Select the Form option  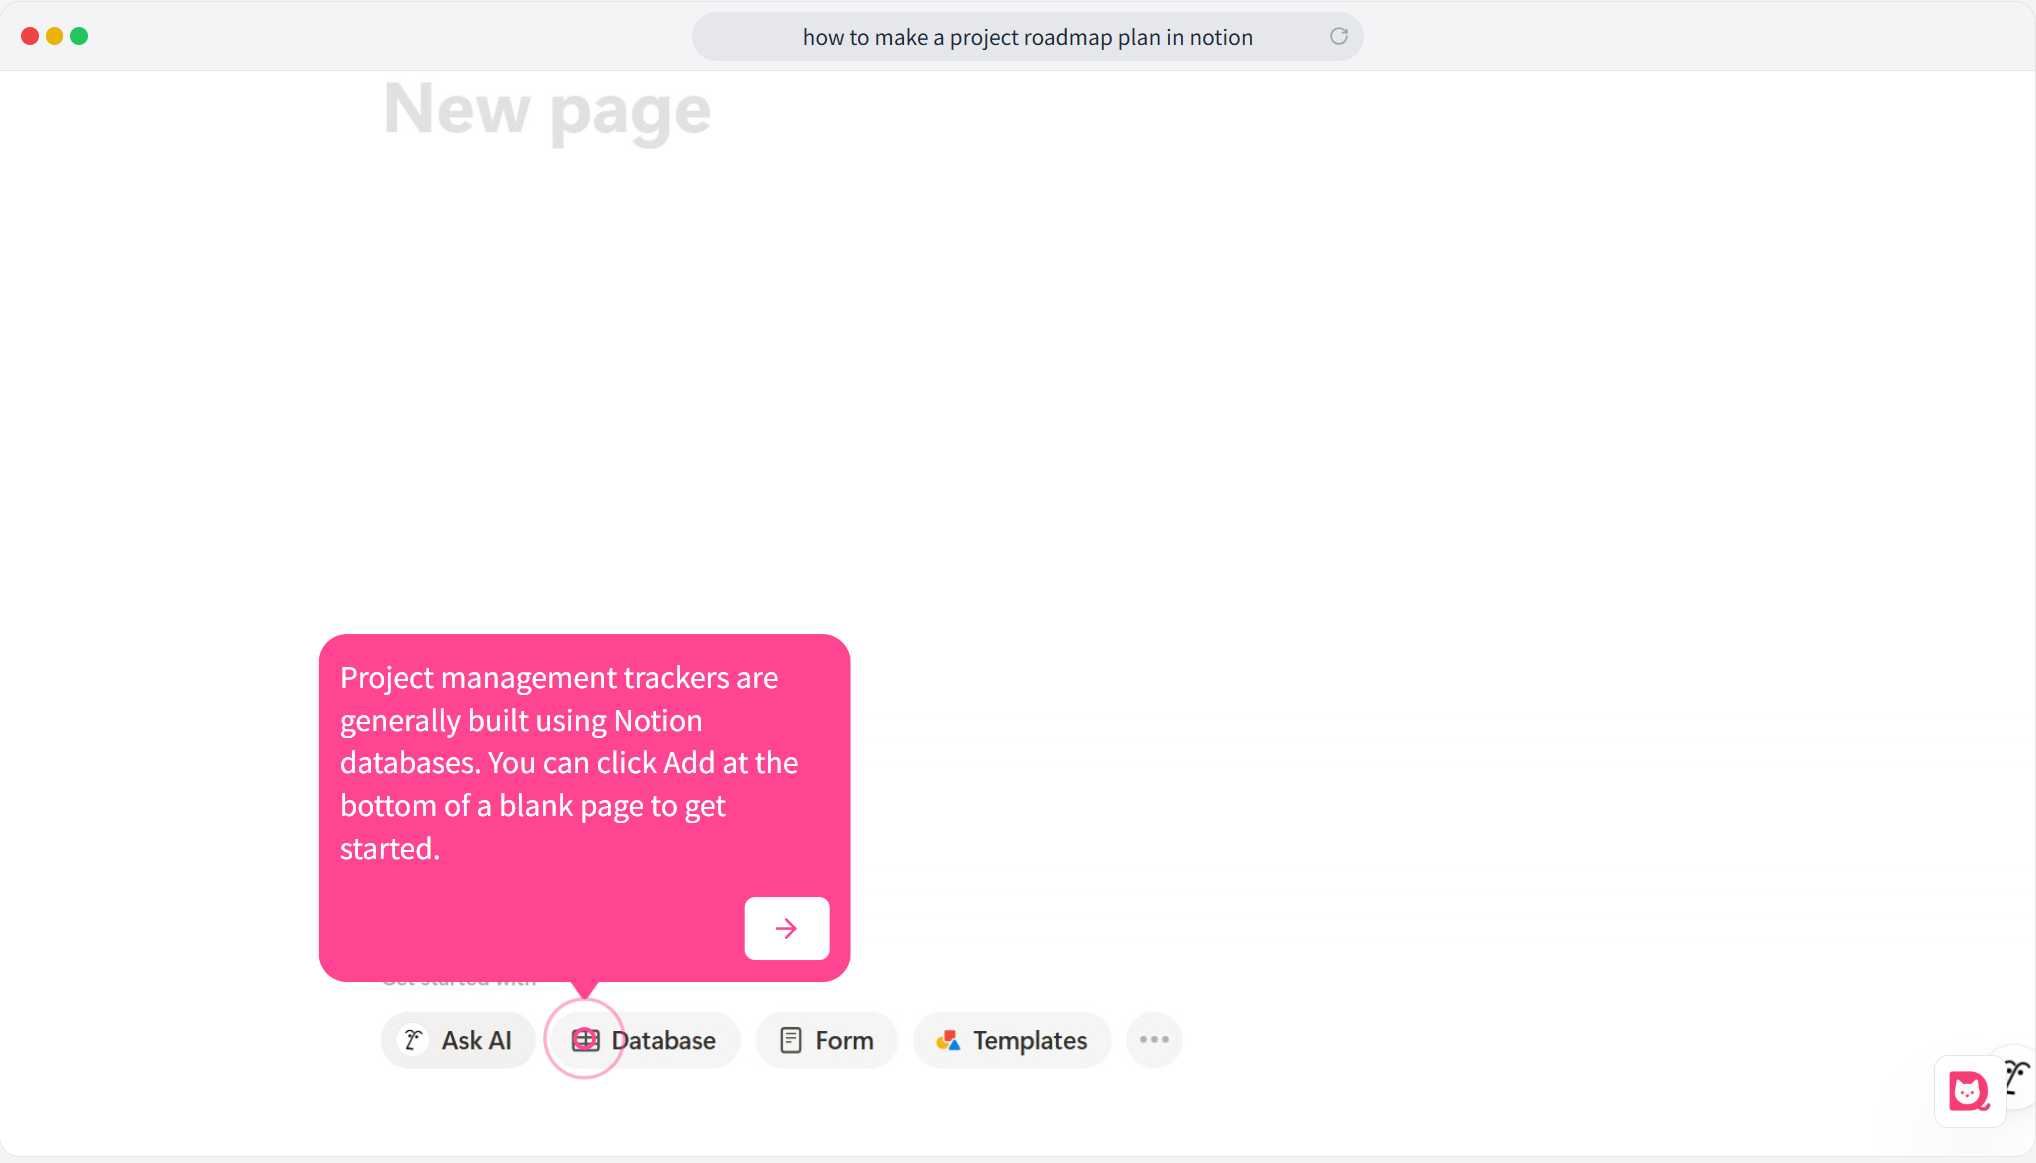coord(827,1040)
